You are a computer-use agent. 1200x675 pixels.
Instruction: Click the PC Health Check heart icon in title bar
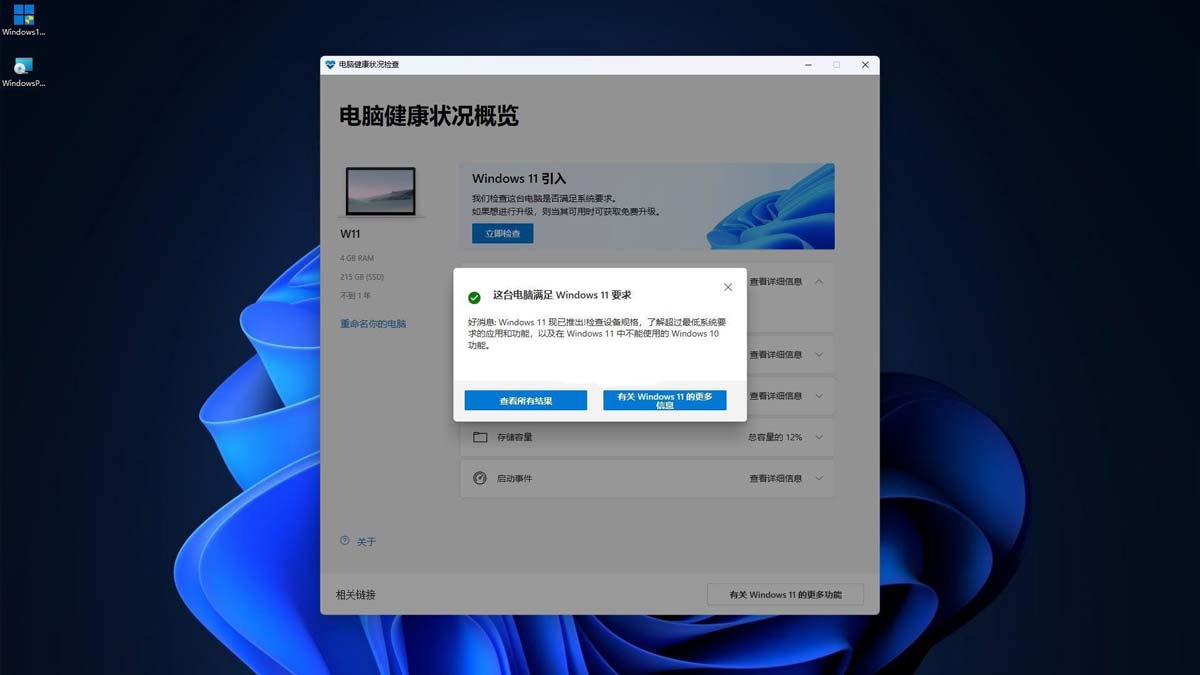coord(330,64)
